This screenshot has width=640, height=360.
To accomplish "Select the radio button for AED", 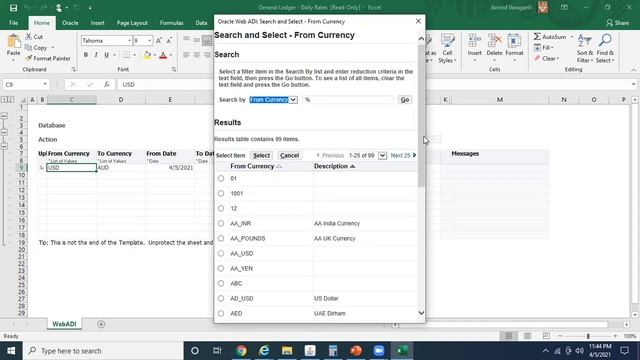I will tap(221, 313).
